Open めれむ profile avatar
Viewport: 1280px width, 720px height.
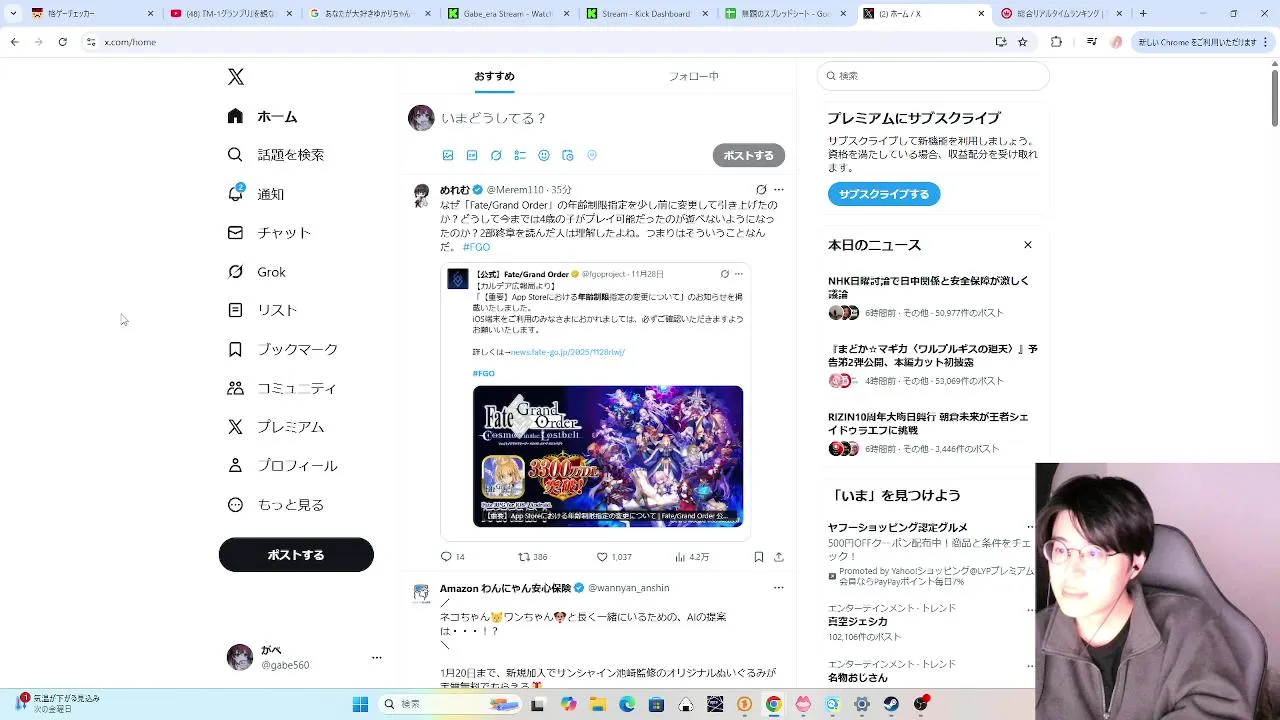click(x=421, y=195)
